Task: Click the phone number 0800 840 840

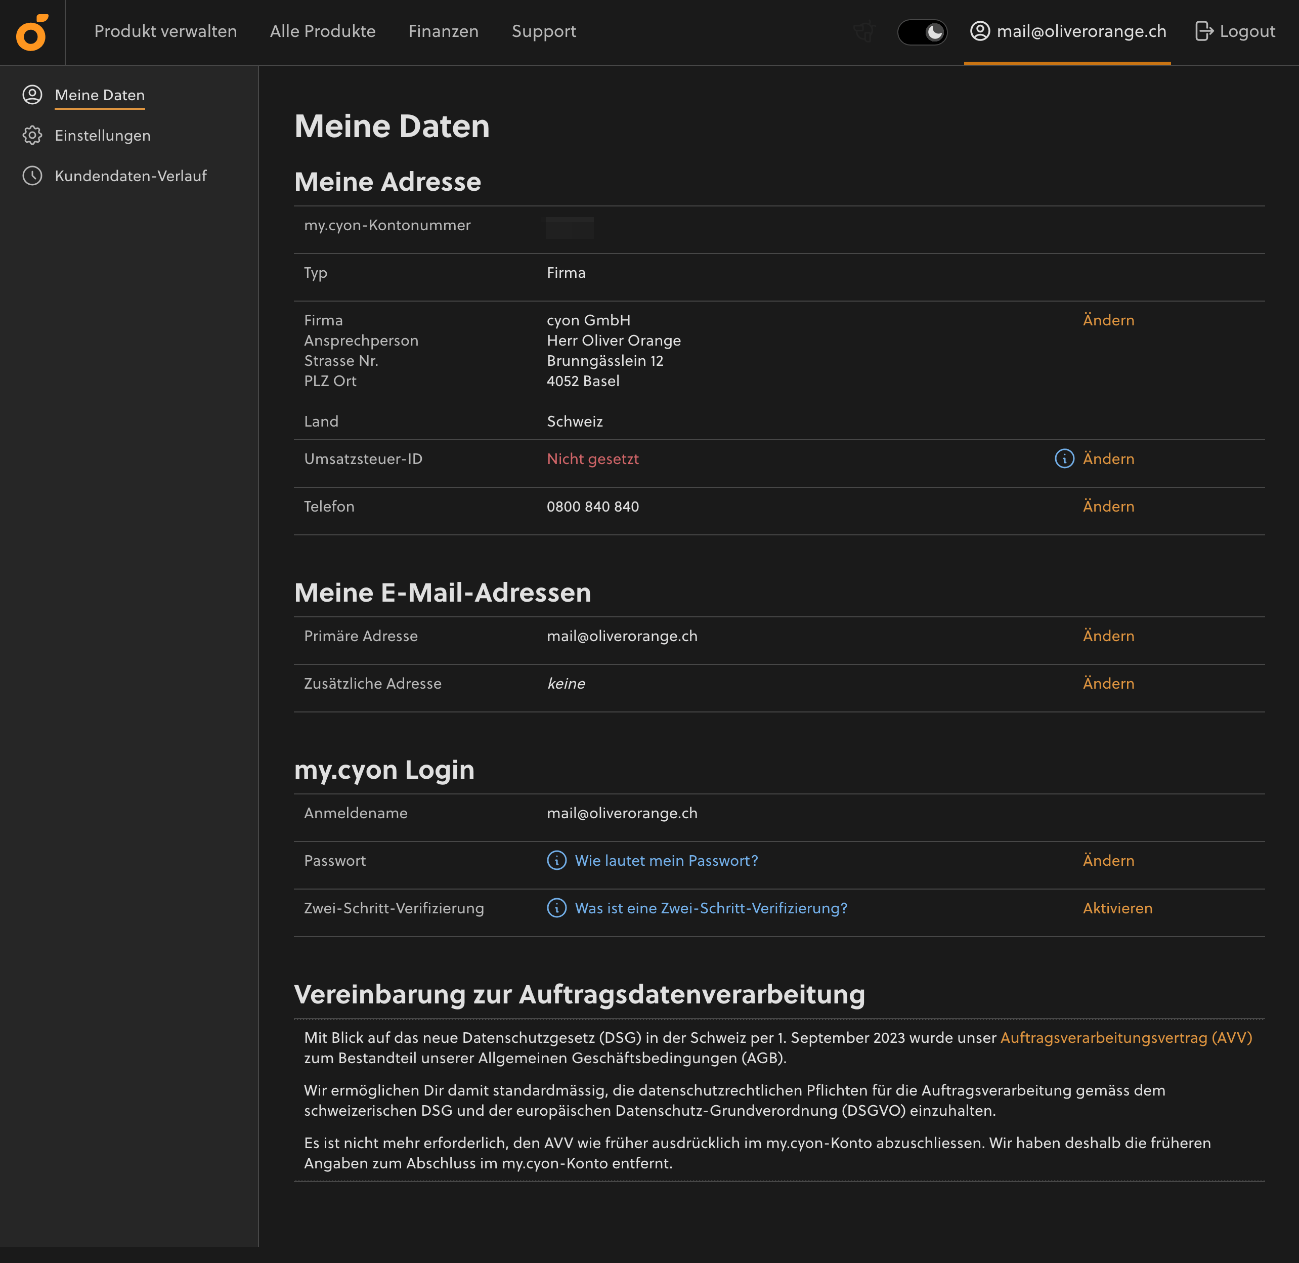Action: (x=592, y=507)
